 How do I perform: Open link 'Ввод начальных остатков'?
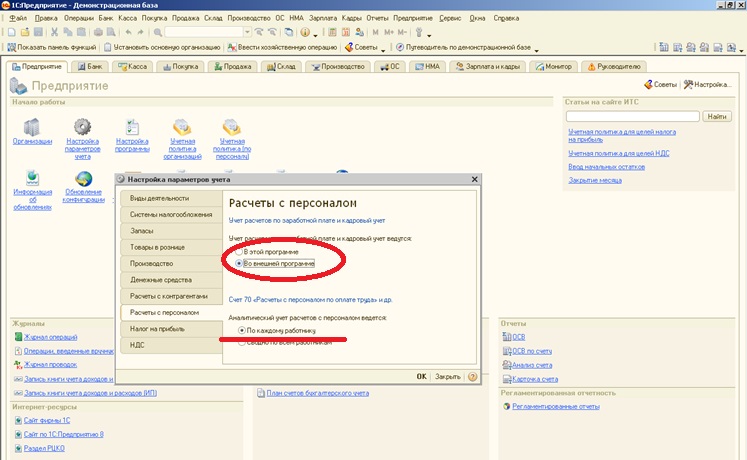606,167
